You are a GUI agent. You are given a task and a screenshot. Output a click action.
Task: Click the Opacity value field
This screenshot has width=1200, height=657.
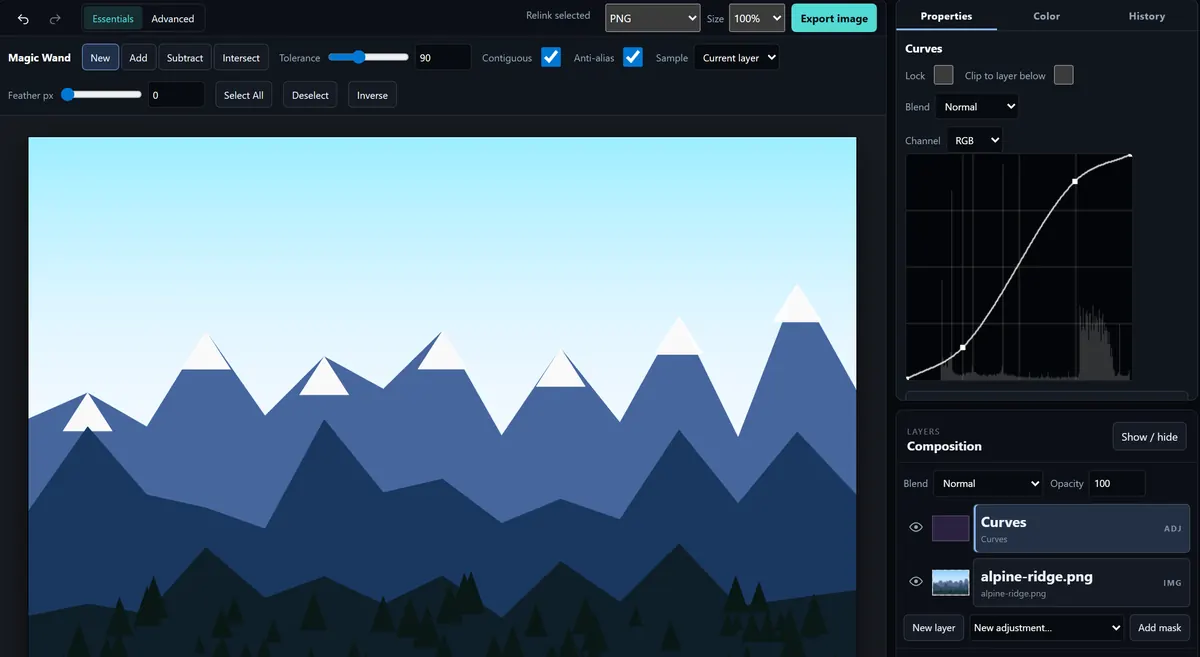1117,483
